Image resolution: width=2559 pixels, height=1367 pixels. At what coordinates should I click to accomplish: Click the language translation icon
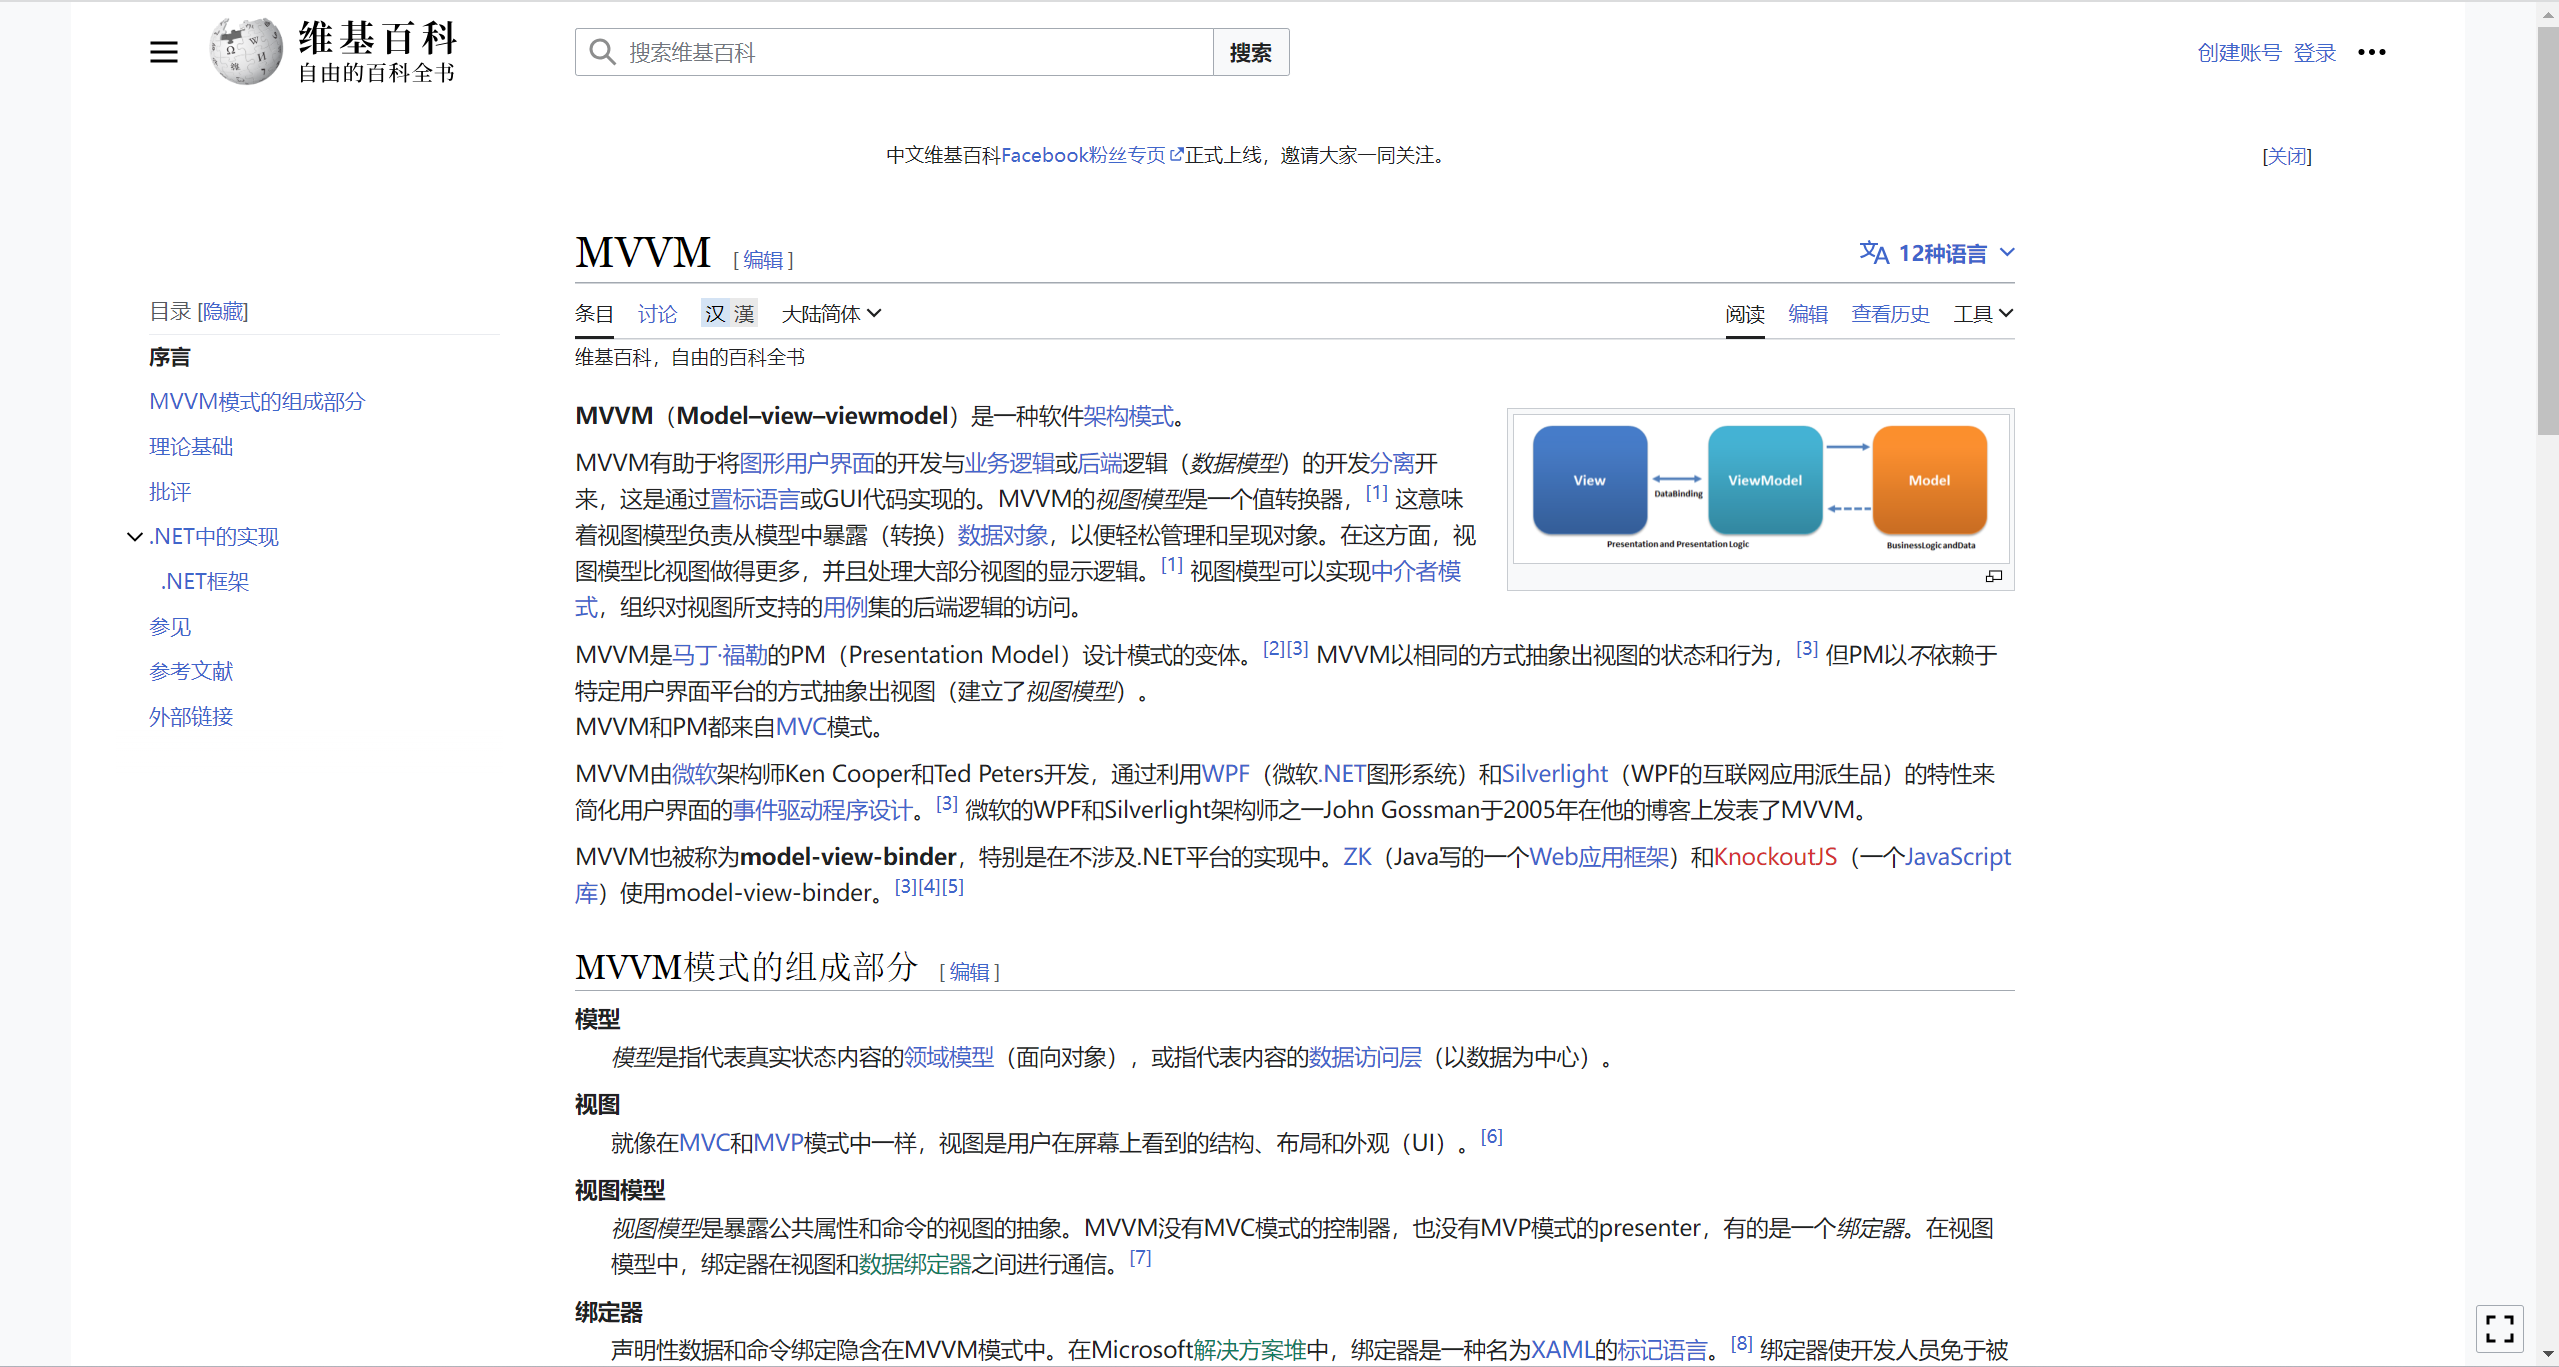(x=1874, y=253)
